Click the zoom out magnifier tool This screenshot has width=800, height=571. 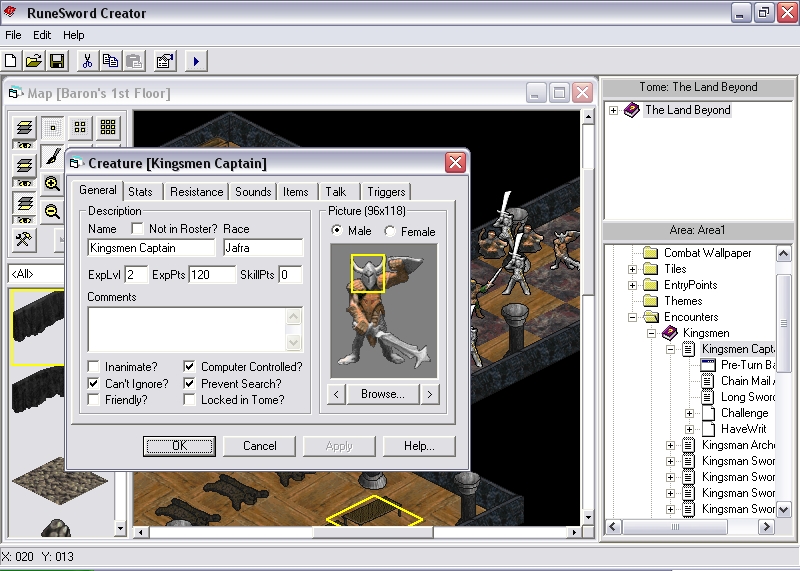click(53, 212)
